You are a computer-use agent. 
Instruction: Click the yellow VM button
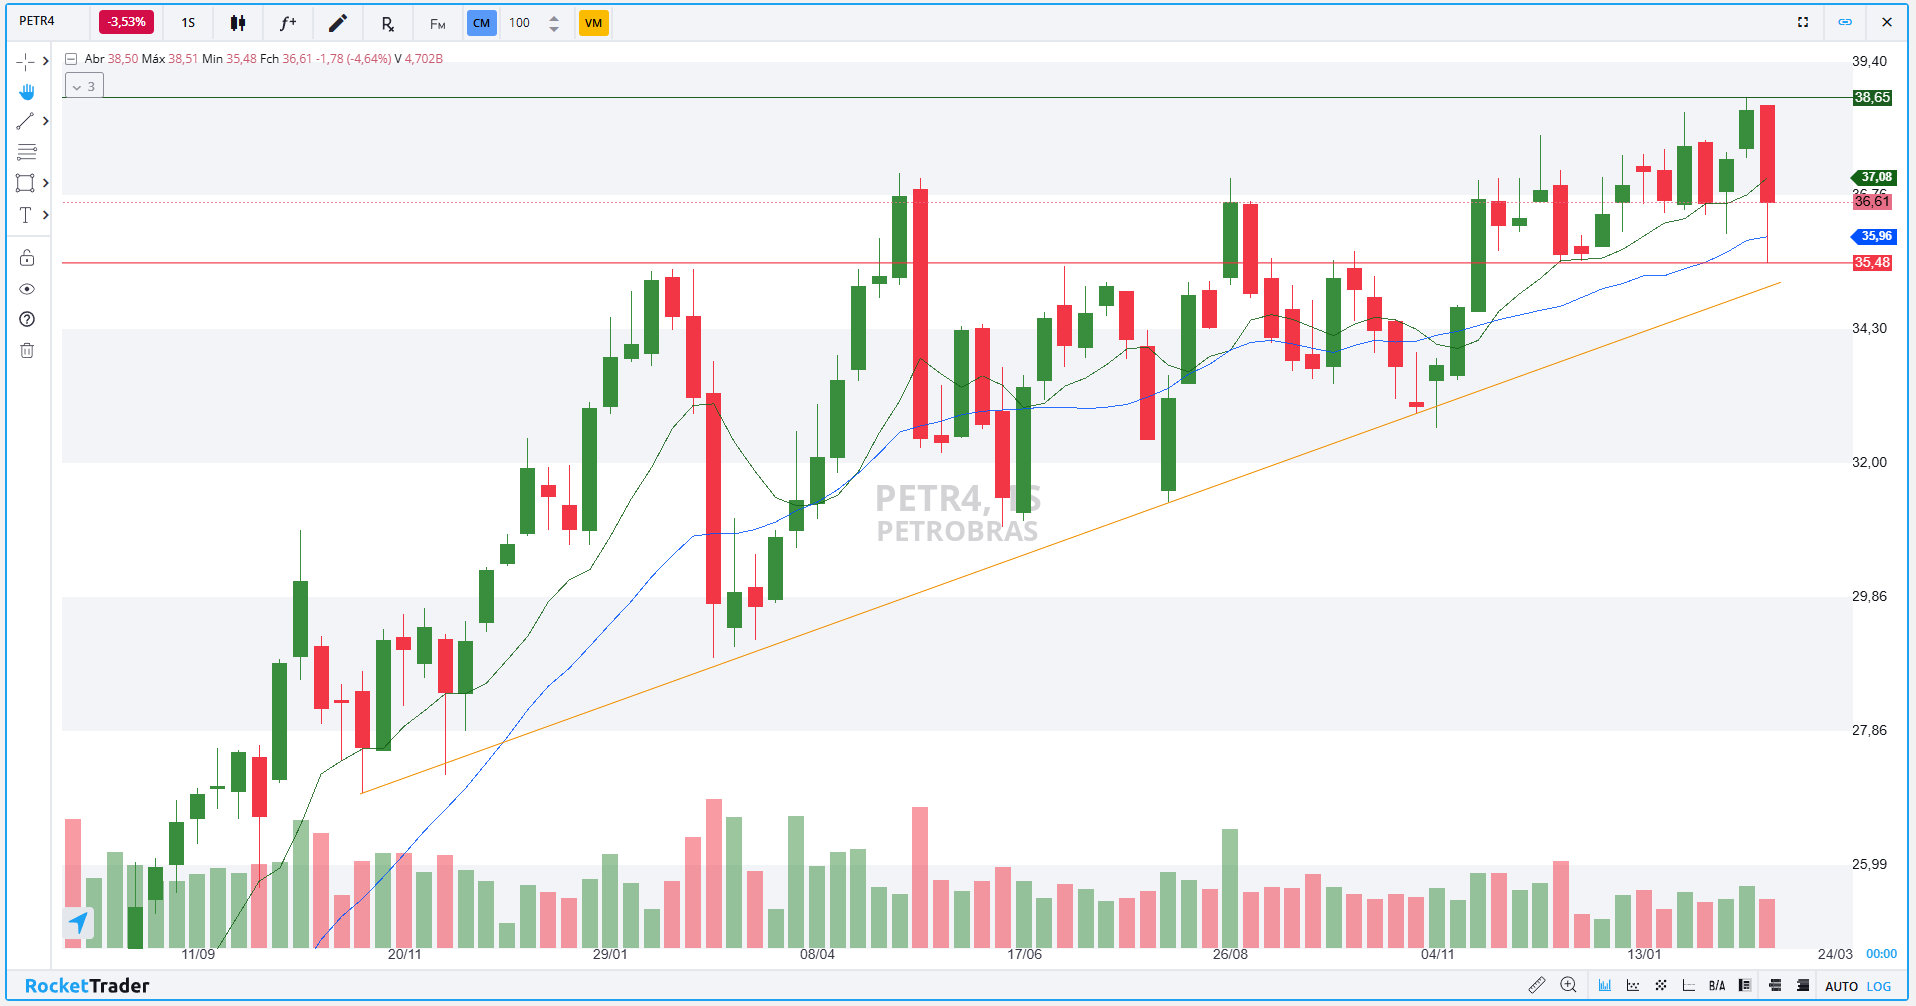click(593, 23)
